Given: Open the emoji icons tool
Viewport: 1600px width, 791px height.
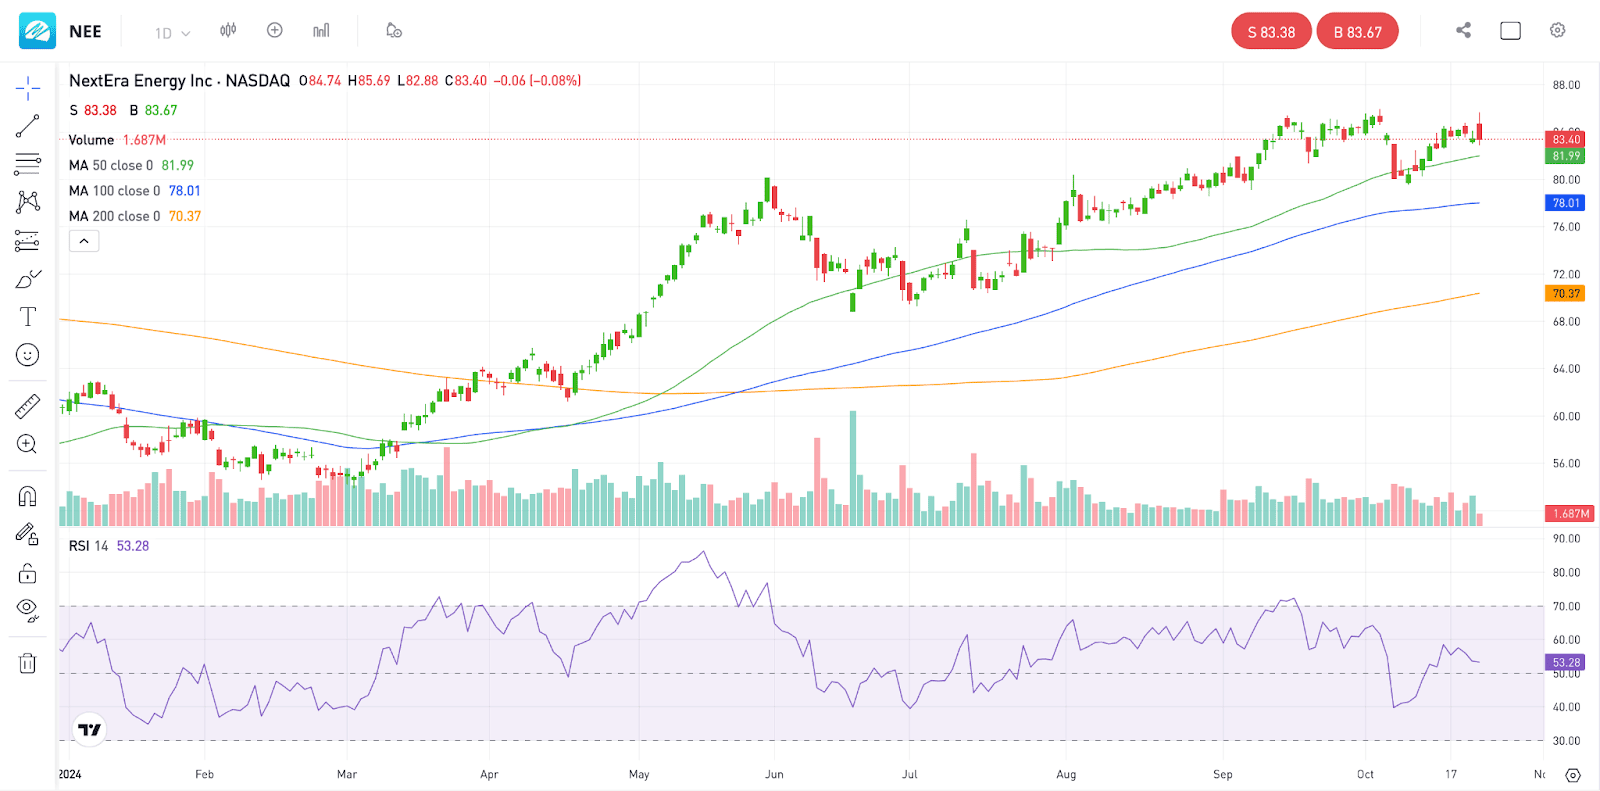Looking at the screenshot, I should [x=28, y=355].
